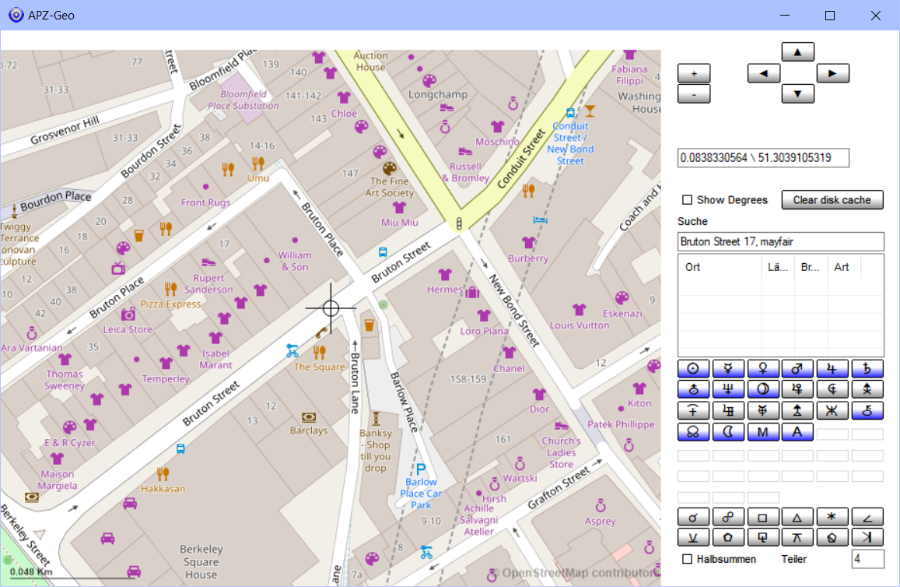Pan the map right
The height and width of the screenshot is (587, 900).
point(833,73)
